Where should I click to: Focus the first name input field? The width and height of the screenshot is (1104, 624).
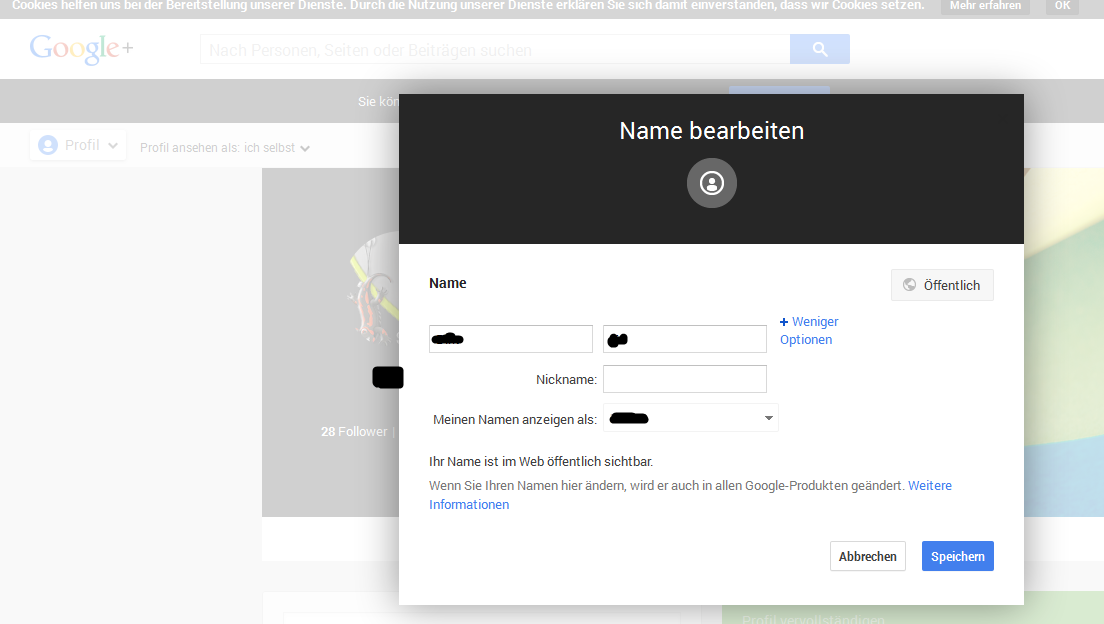click(x=510, y=339)
